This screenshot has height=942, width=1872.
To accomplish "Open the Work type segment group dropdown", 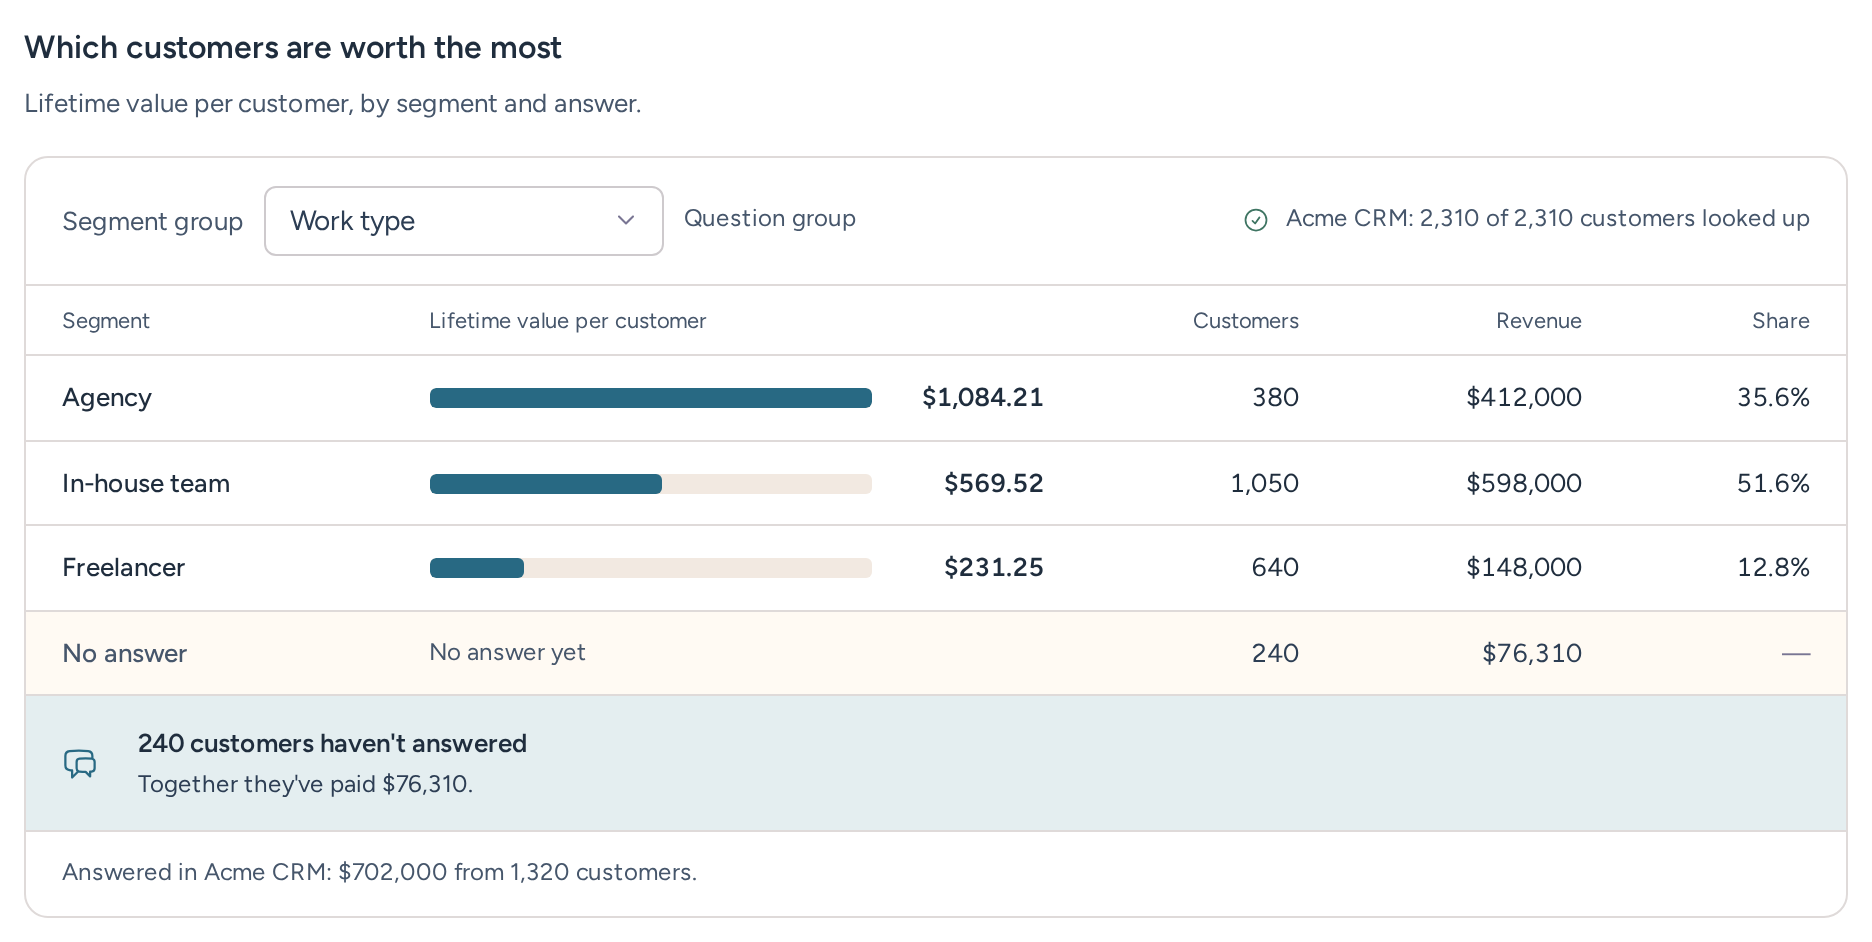I will coord(463,221).
